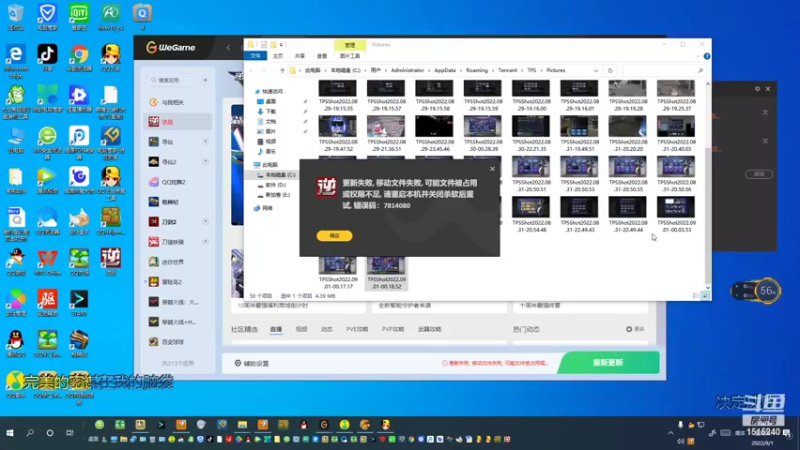Select file TPSShot2022.09.01-00.18.52
The height and width of the screenshot is (450, 800).
pos(386,273)
